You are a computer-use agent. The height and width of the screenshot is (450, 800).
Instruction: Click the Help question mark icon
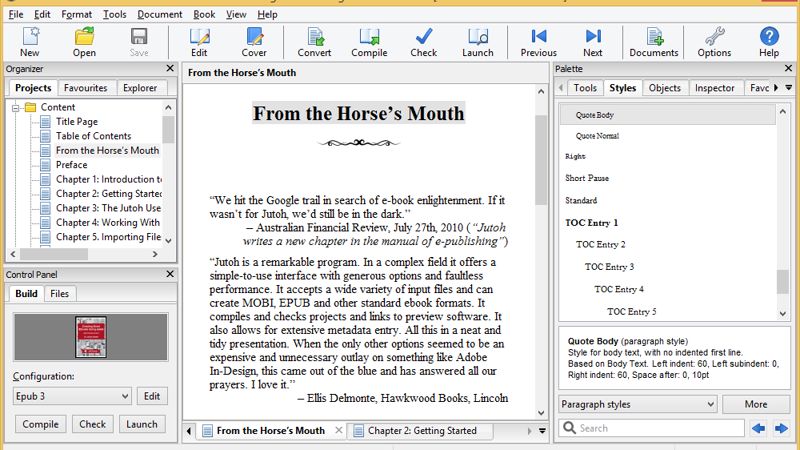769,41
